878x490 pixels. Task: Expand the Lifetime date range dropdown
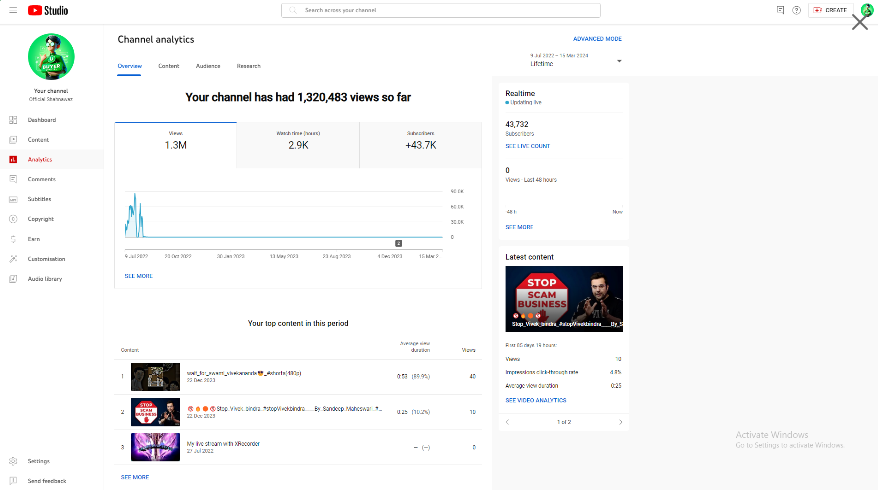[x=619, y=61]
